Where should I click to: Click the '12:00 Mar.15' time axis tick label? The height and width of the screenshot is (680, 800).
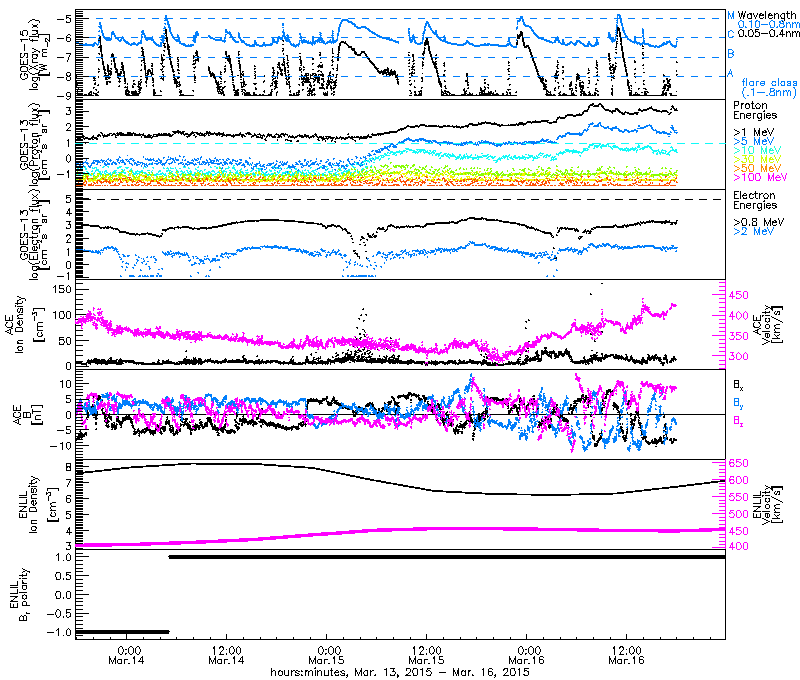click(427, 656)
